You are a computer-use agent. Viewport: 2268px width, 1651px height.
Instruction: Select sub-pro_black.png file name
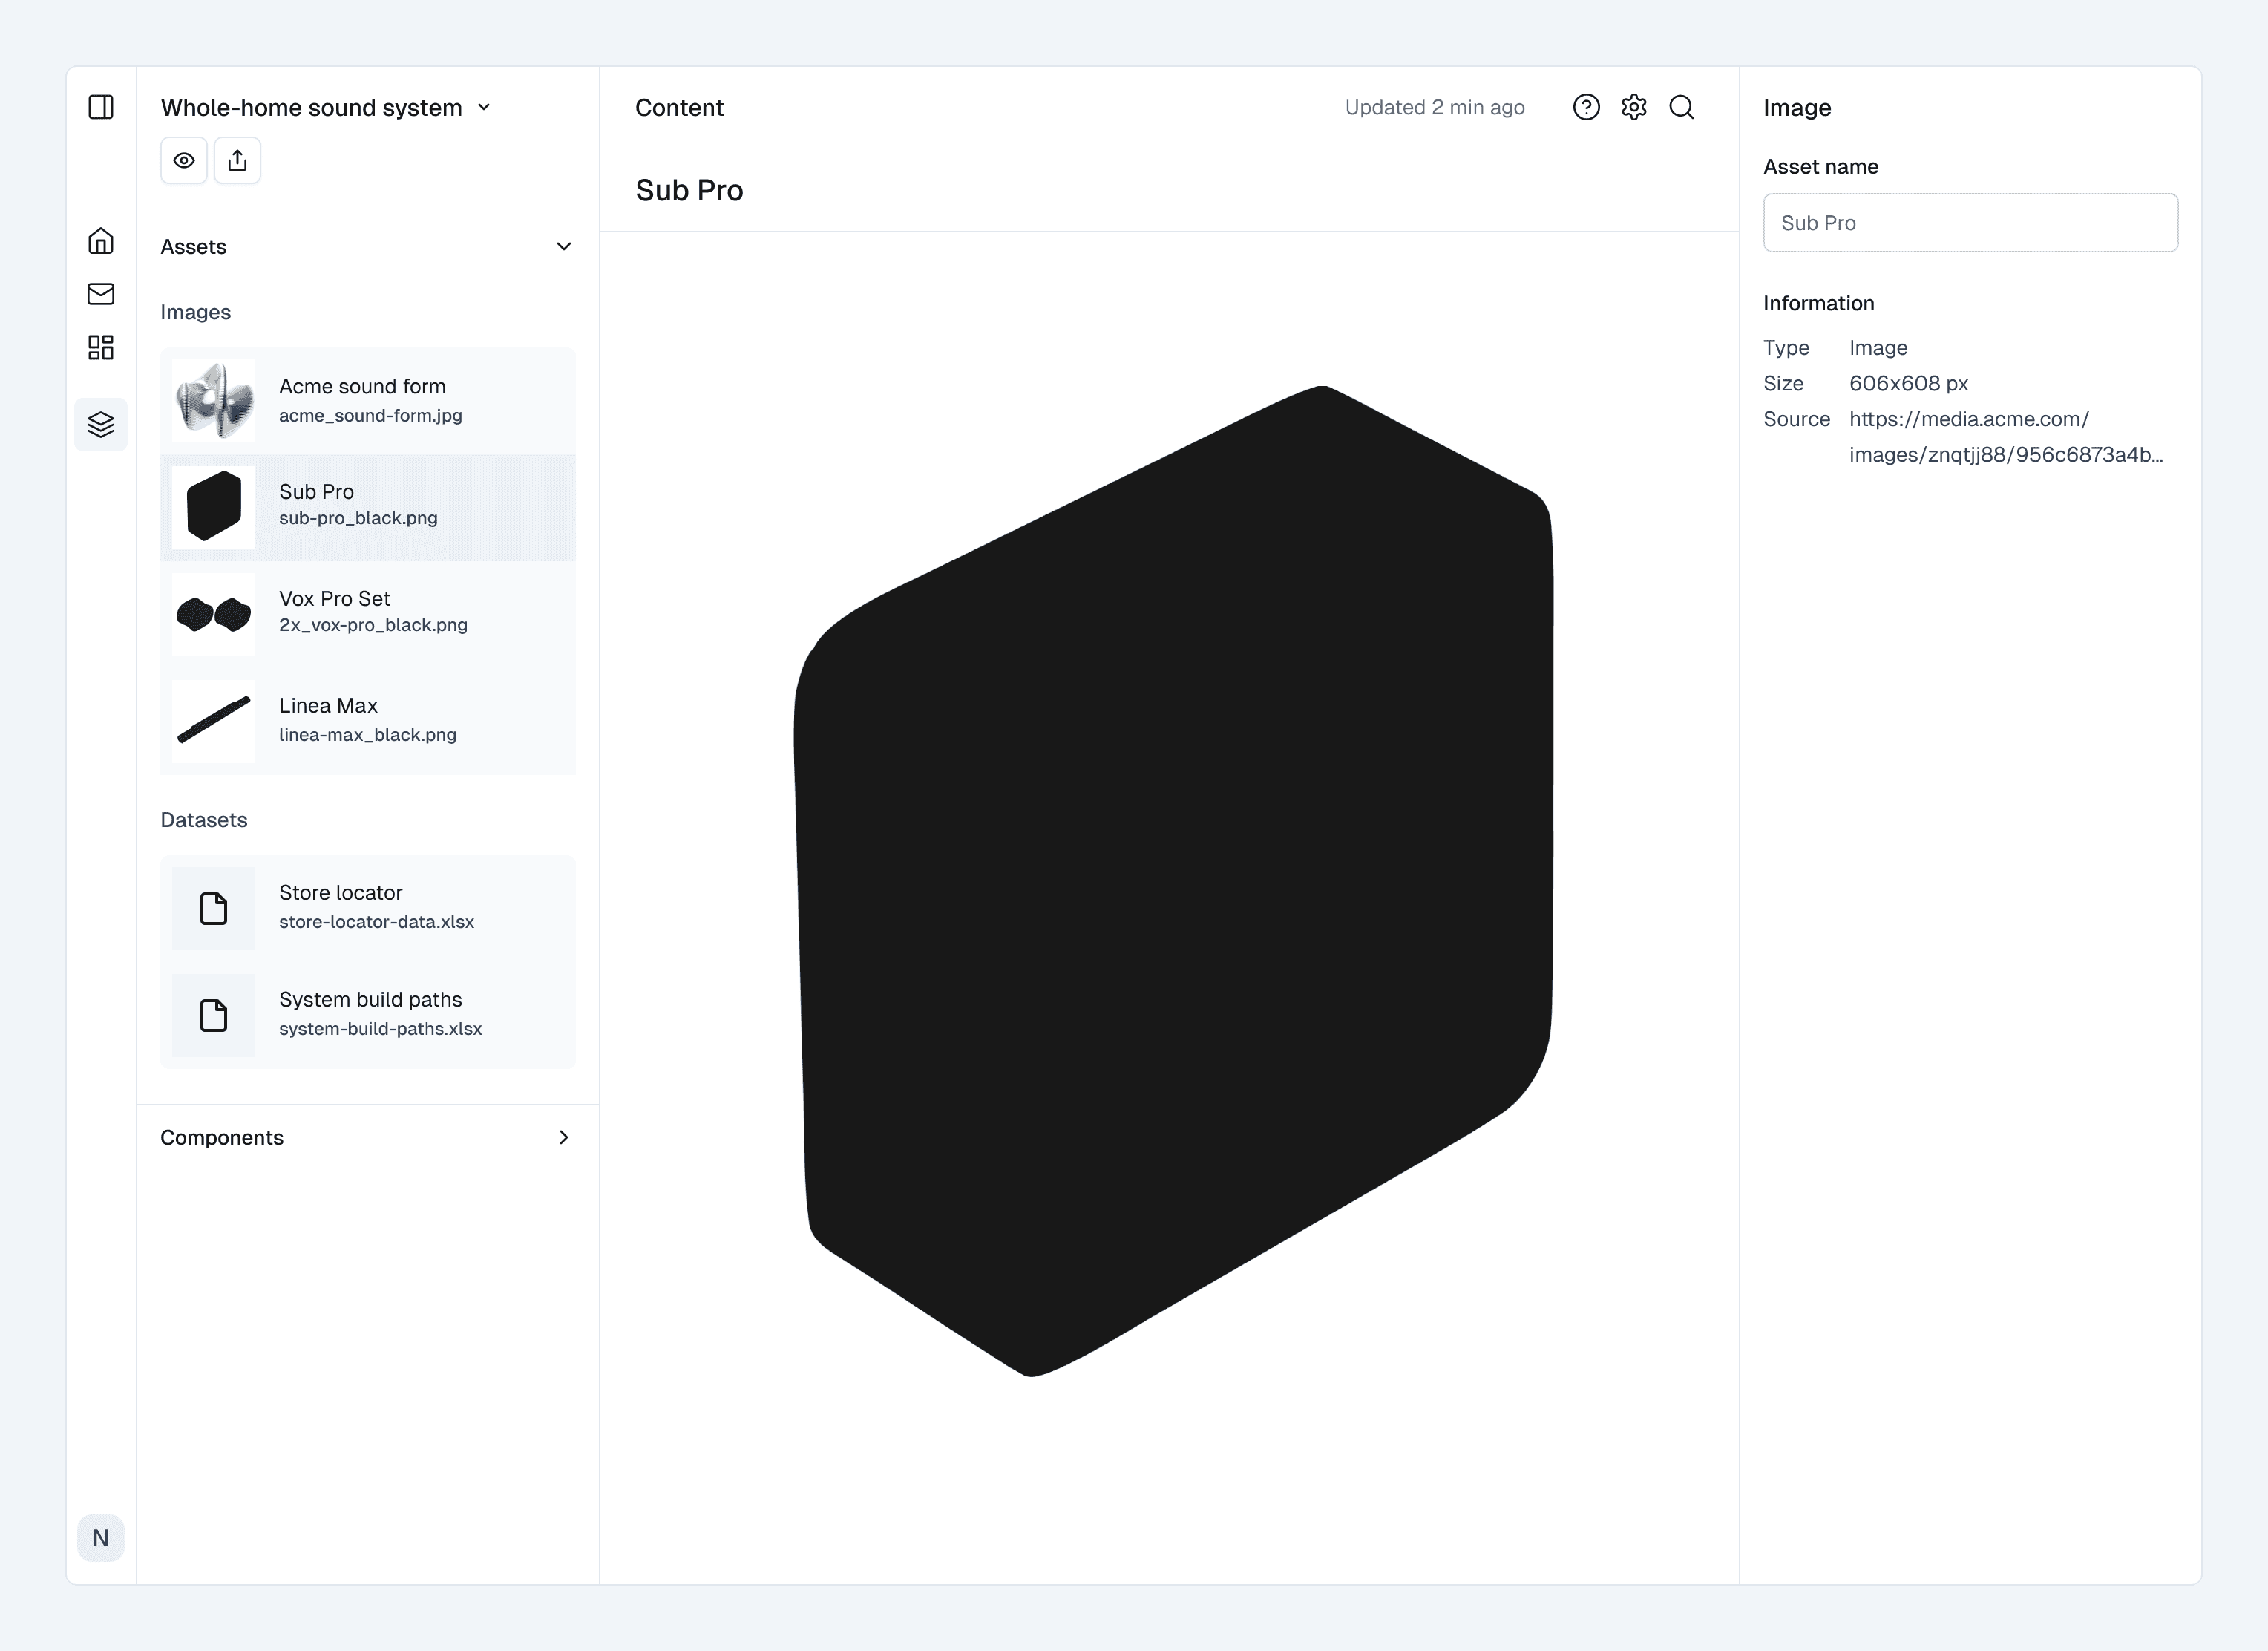pos(358,518)
